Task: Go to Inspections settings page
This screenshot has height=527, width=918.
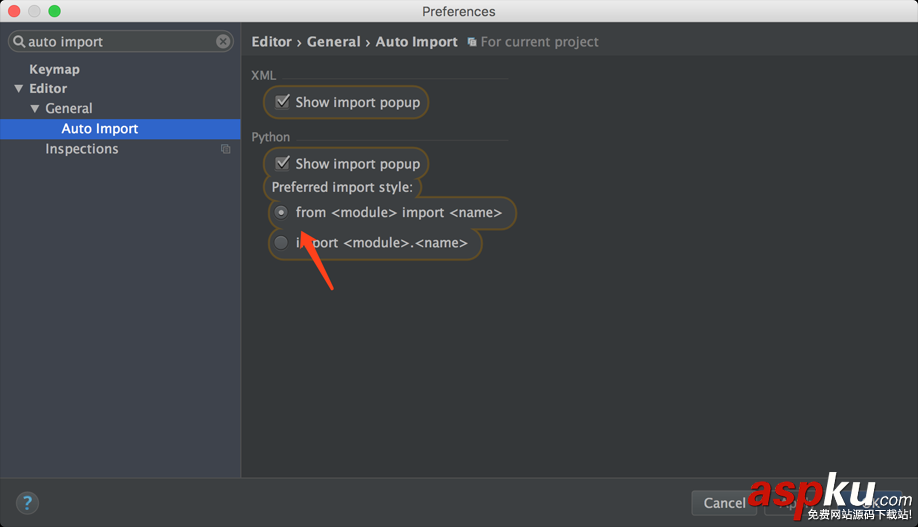Action: pyautogui.click(x=82, y=149)
